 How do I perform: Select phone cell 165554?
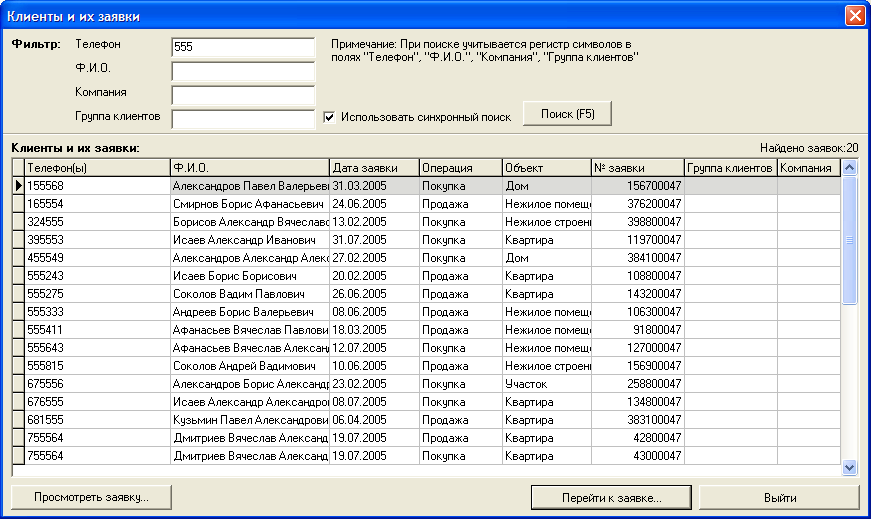tap(97, 204)
